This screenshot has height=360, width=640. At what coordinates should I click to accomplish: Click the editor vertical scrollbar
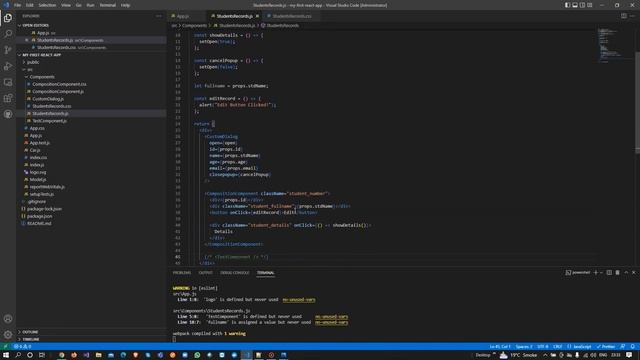click(638, 102)
